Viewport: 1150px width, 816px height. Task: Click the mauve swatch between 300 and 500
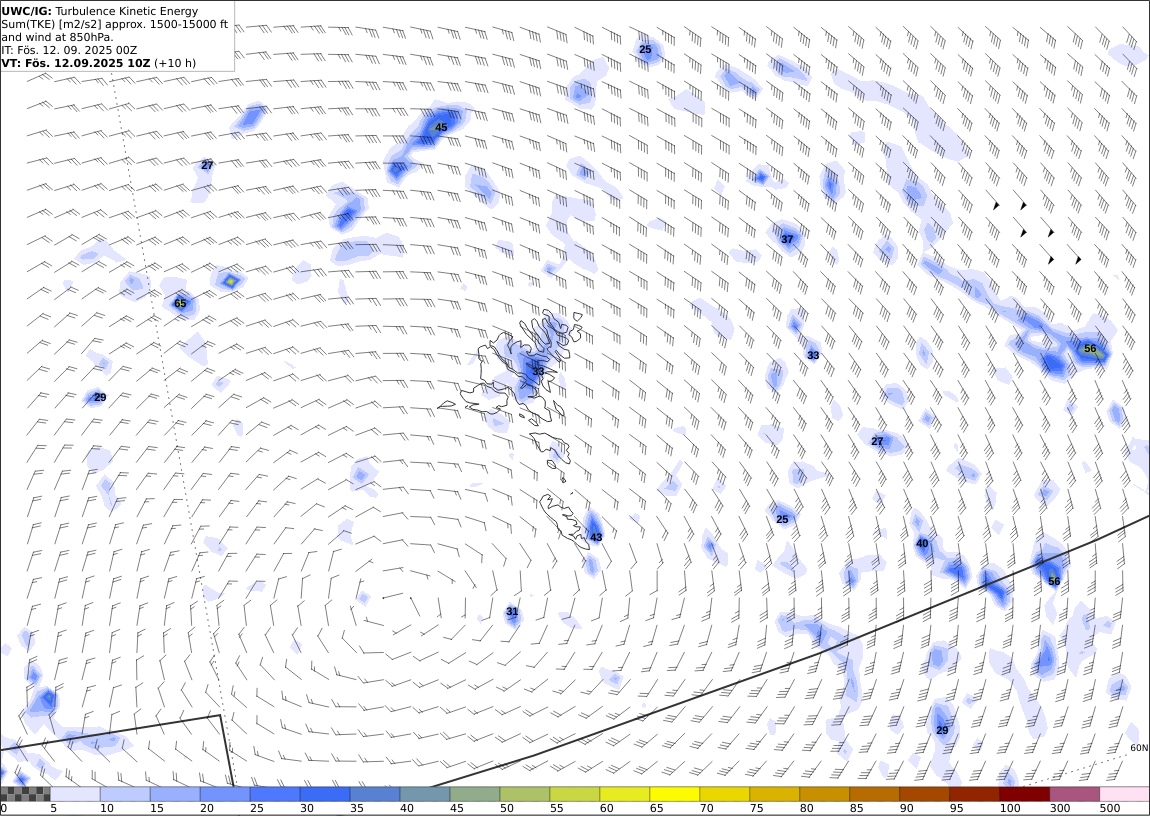1074,794
